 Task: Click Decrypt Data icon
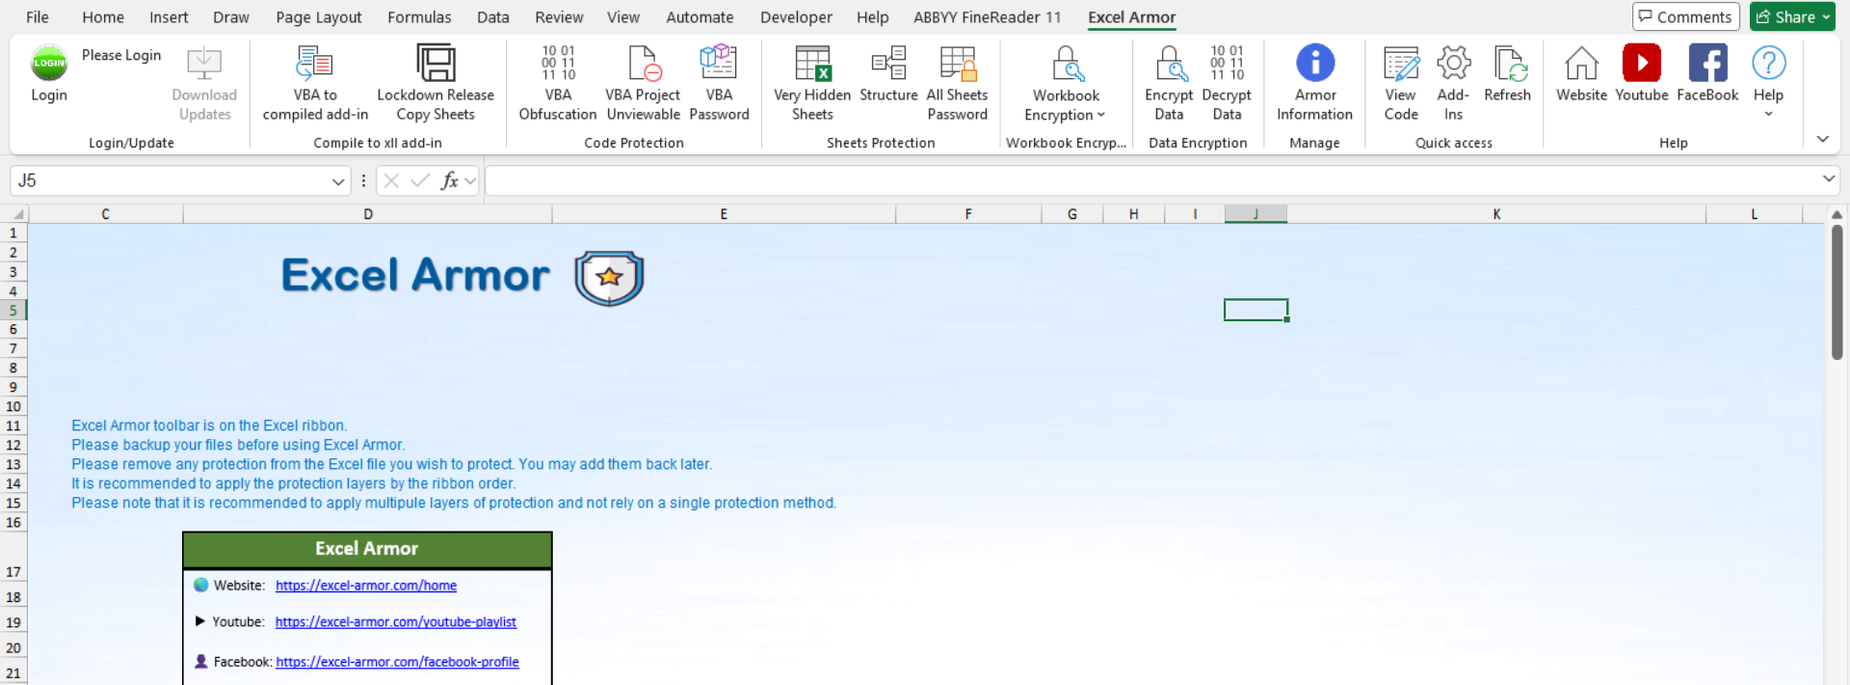(x=1227, y=63)
